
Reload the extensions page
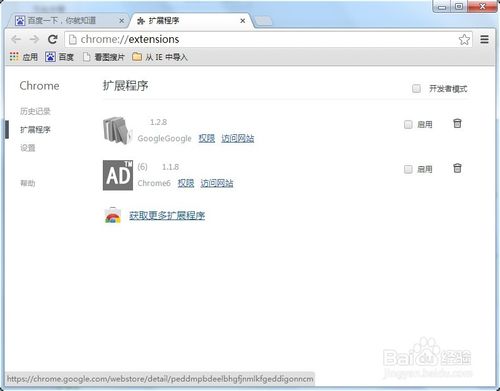[53, 39]
